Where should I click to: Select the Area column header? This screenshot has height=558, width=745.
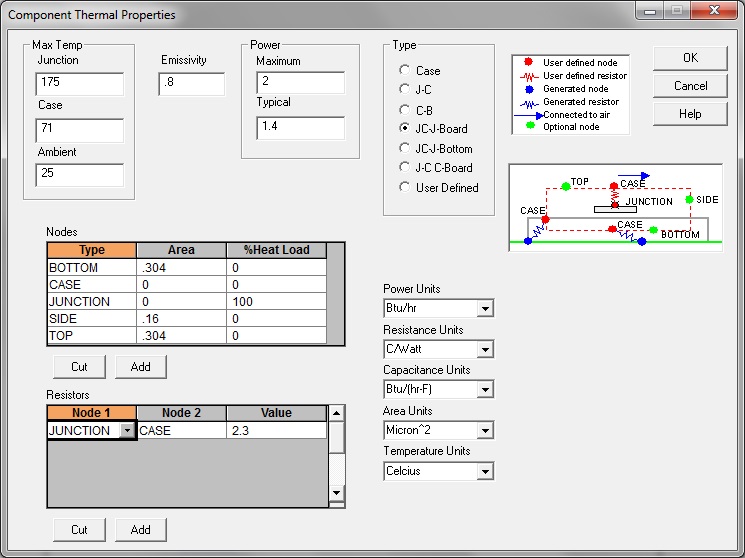click(x=181, y=250)
